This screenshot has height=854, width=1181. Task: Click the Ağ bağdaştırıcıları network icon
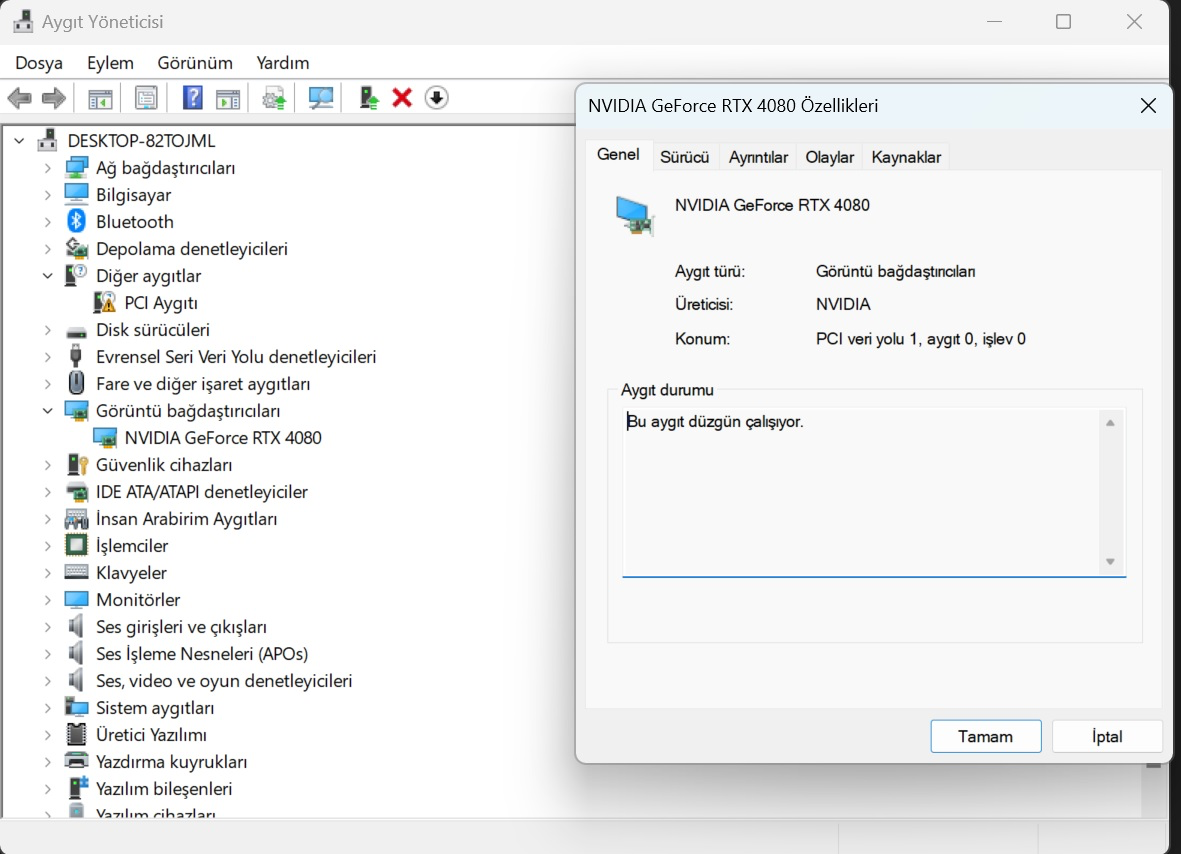click(x=76, y=167)
